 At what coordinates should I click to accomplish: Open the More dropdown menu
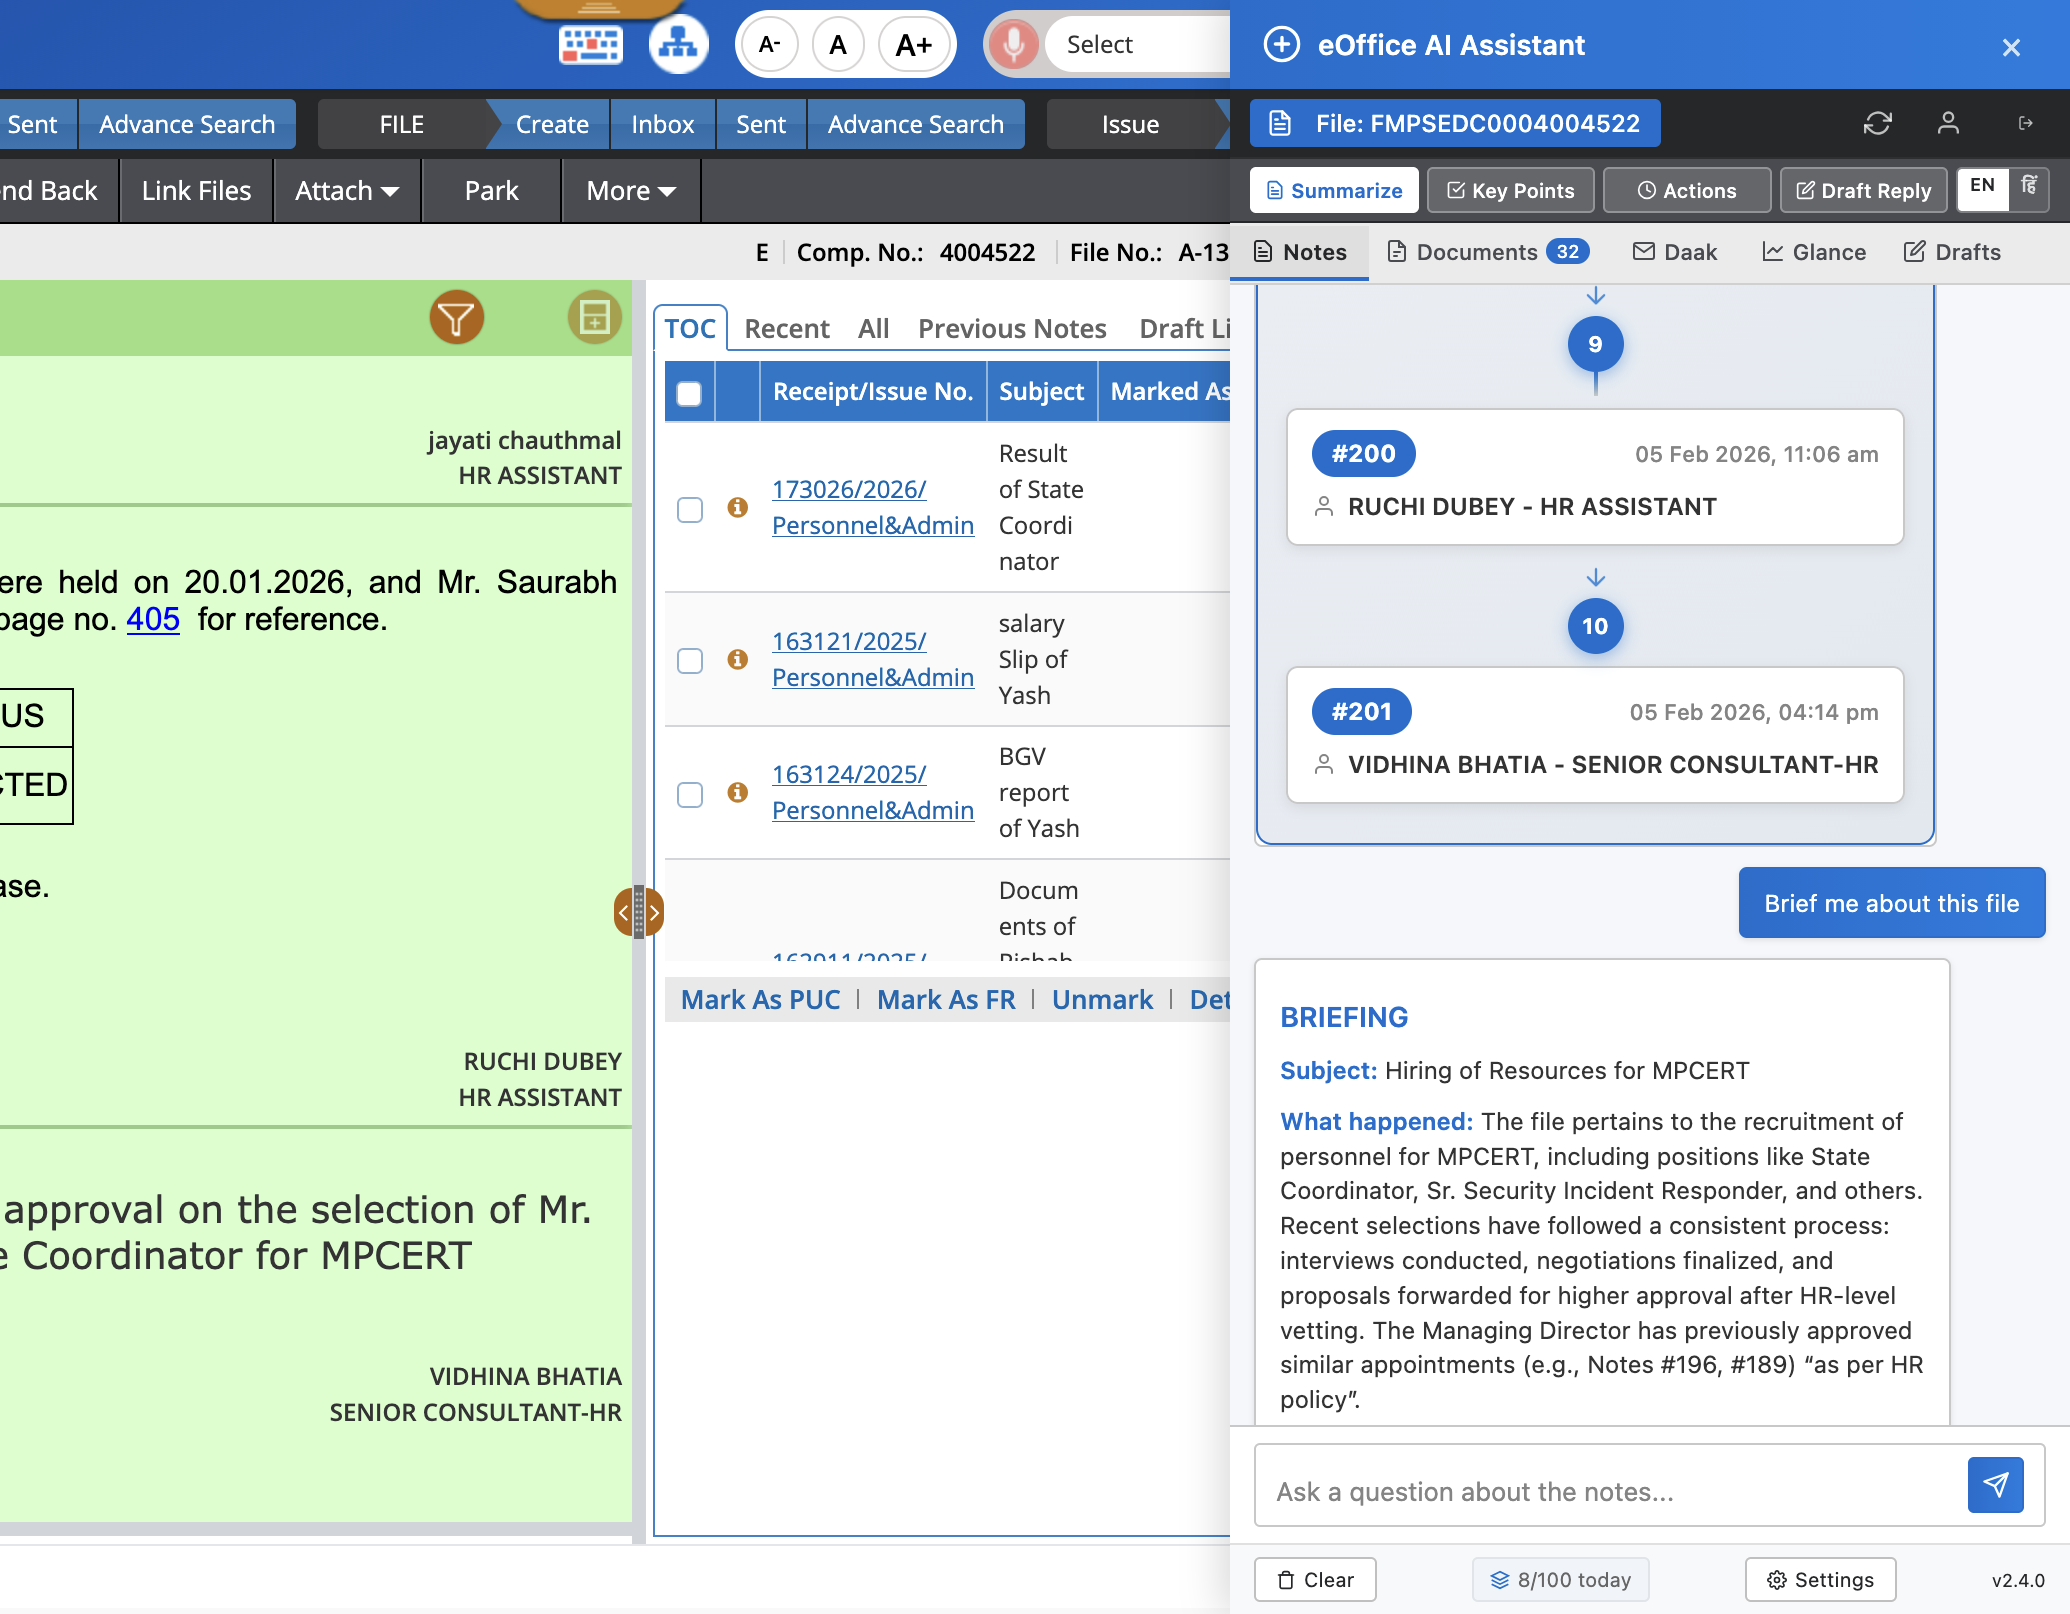(631, 191)
